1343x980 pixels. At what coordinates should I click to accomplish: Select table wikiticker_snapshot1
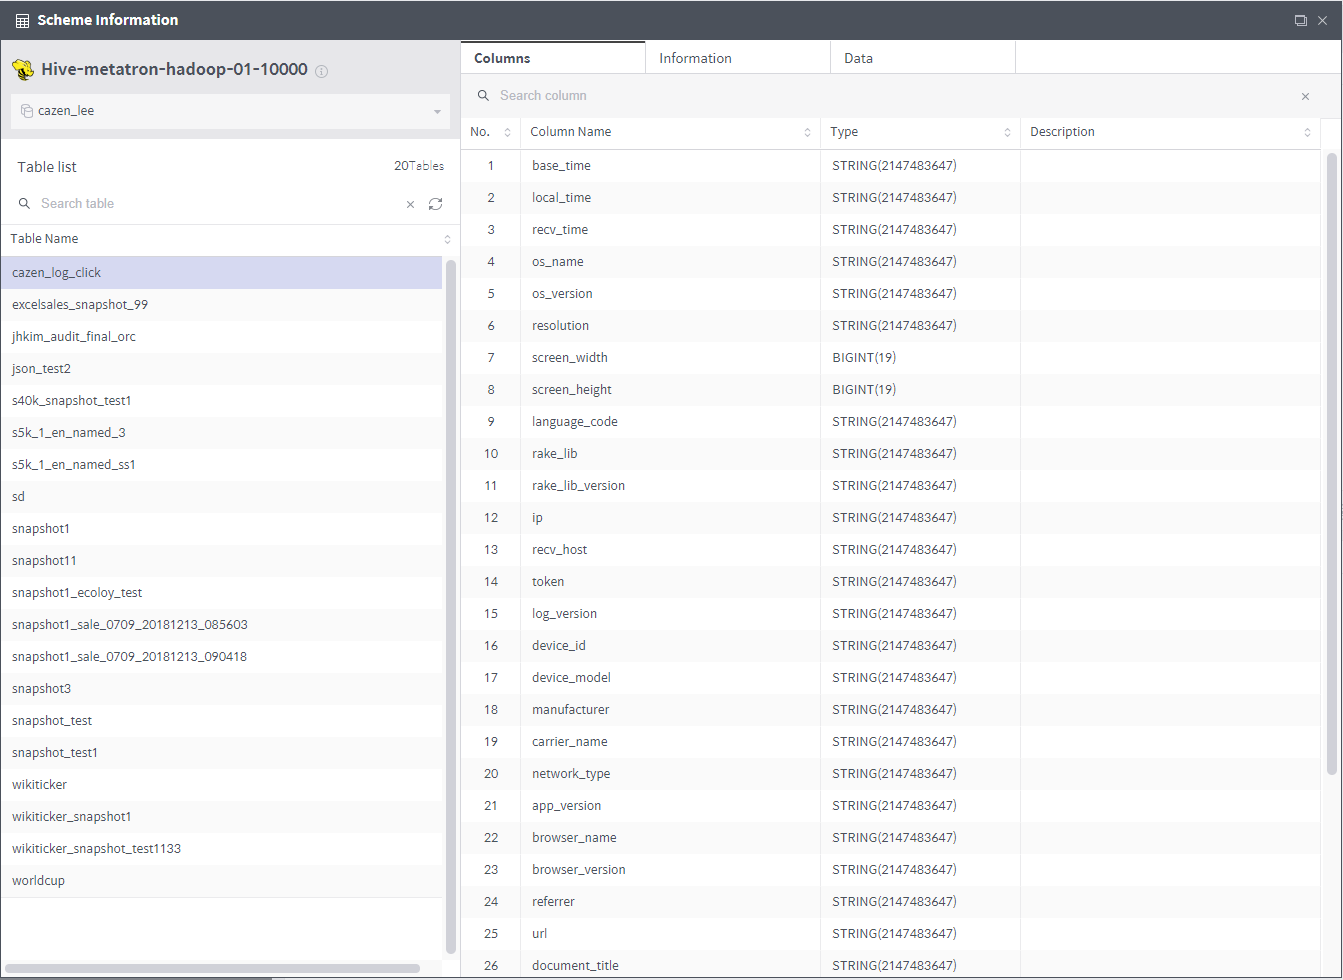221,817
